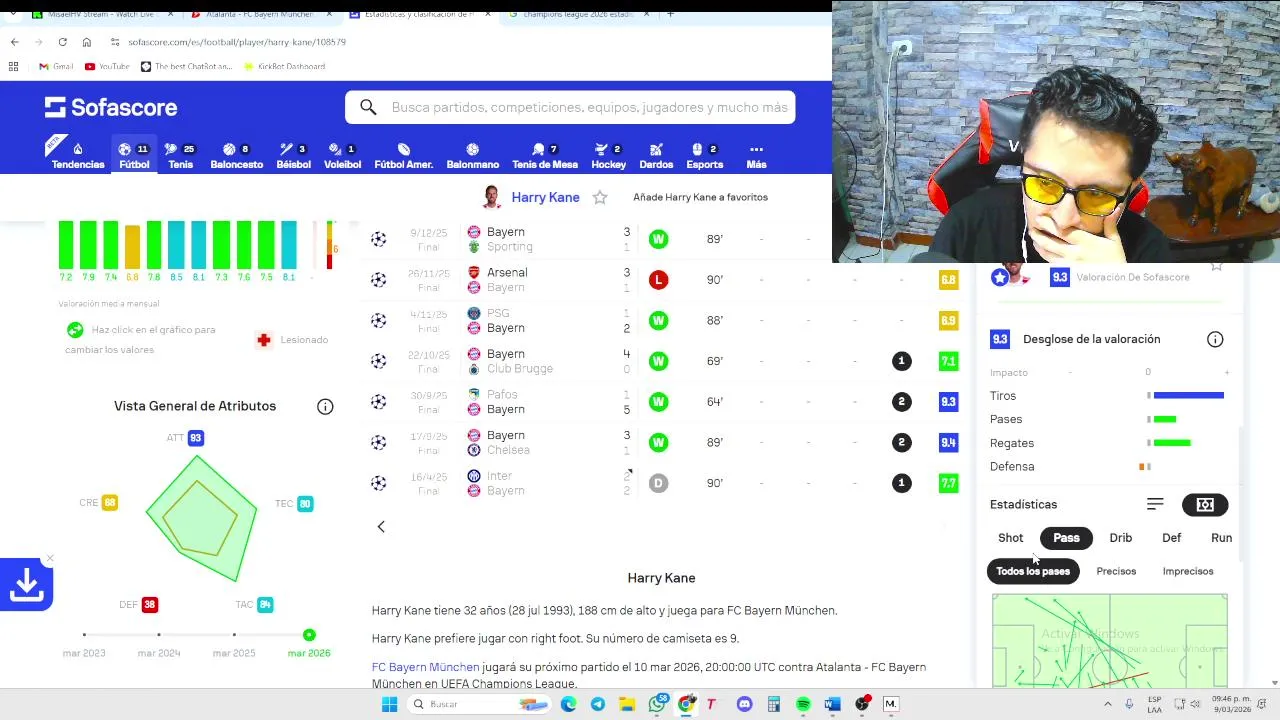The height and width of the screenshot is (720, 1280).
Task: Click the CRE 68 attribute badge
Action: (110, 503)
